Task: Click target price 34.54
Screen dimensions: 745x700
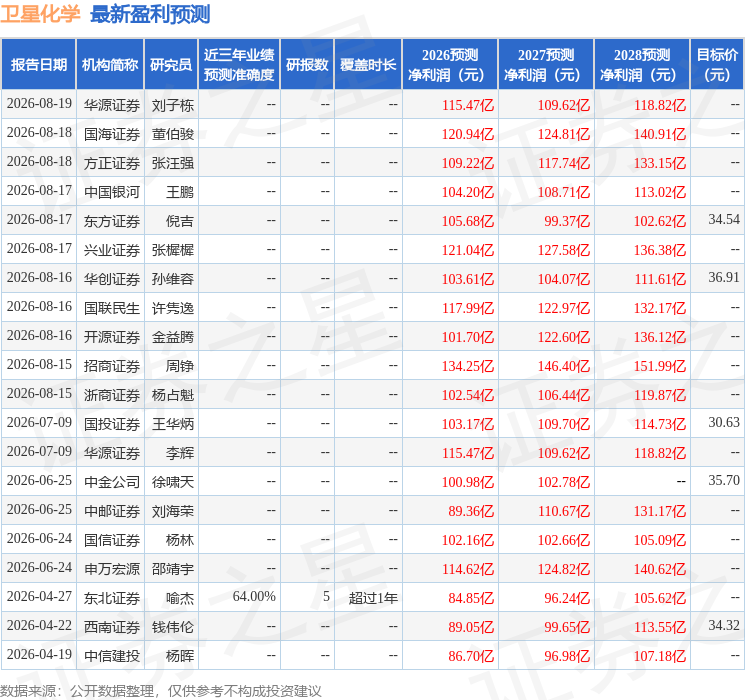Action: pos(724,219)
